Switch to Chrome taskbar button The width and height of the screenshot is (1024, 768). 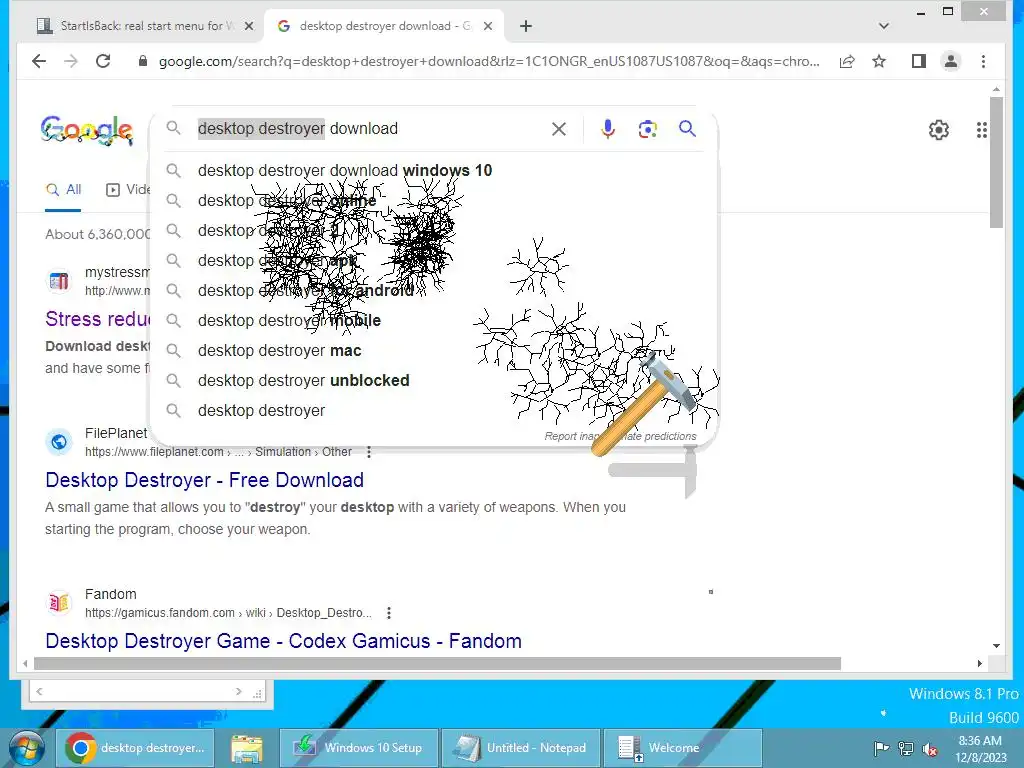coord(136,748)
